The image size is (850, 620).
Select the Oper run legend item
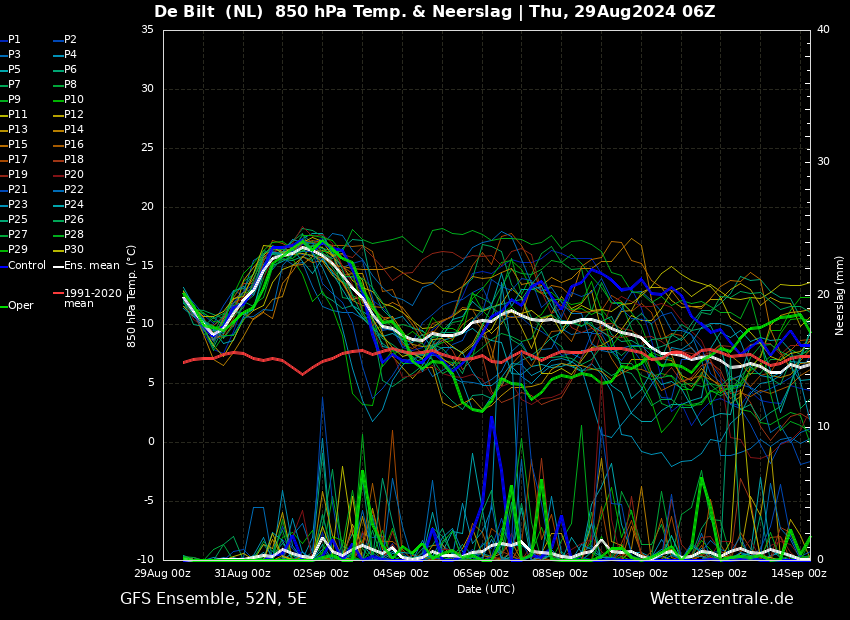click(20, 306)
